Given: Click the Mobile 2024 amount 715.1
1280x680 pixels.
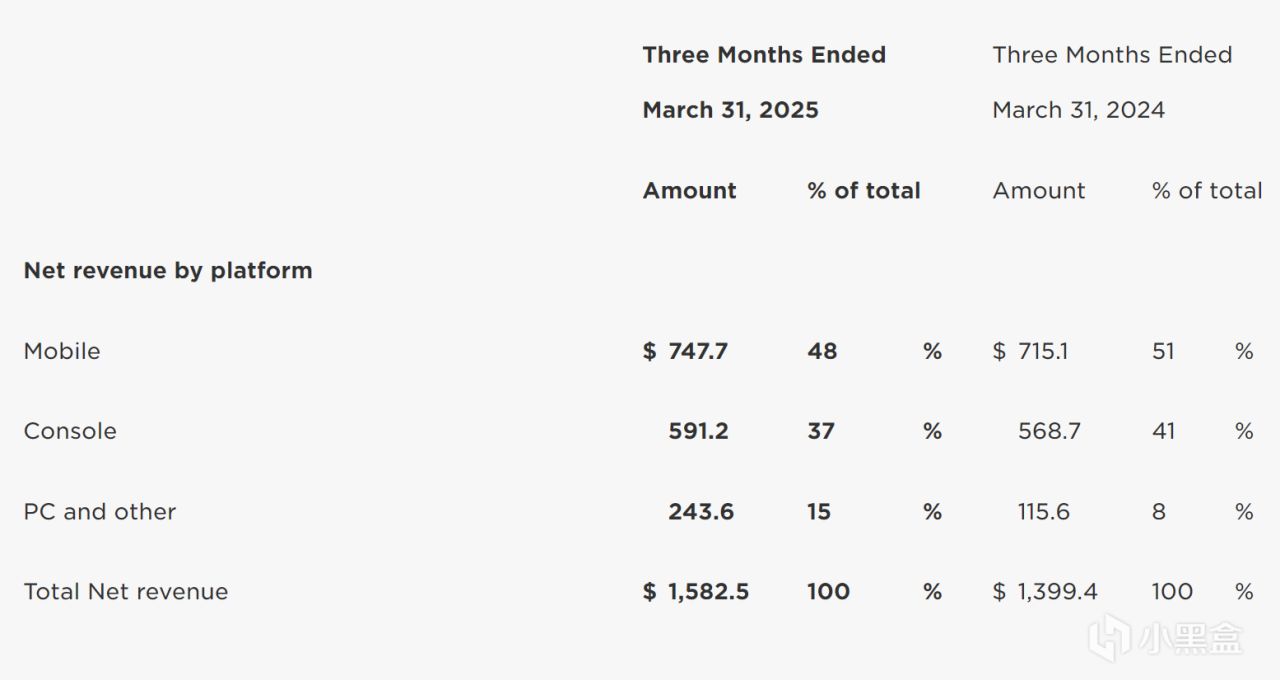Looking at the screenshot, I should tap(1042, 351).
